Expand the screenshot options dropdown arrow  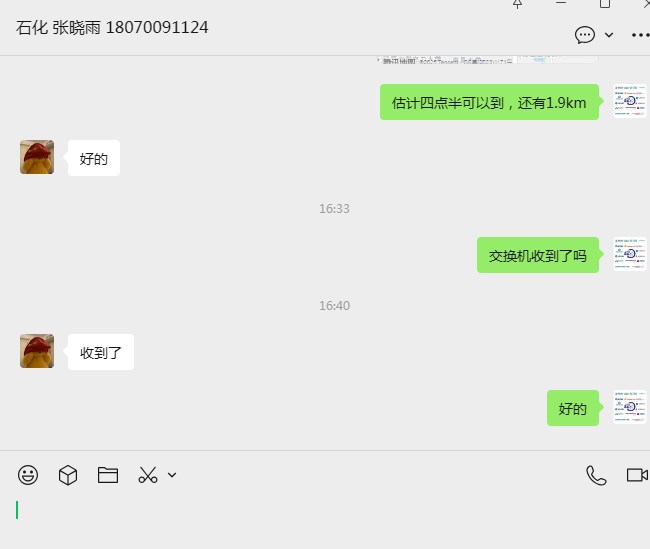click(x=172, y=475)
